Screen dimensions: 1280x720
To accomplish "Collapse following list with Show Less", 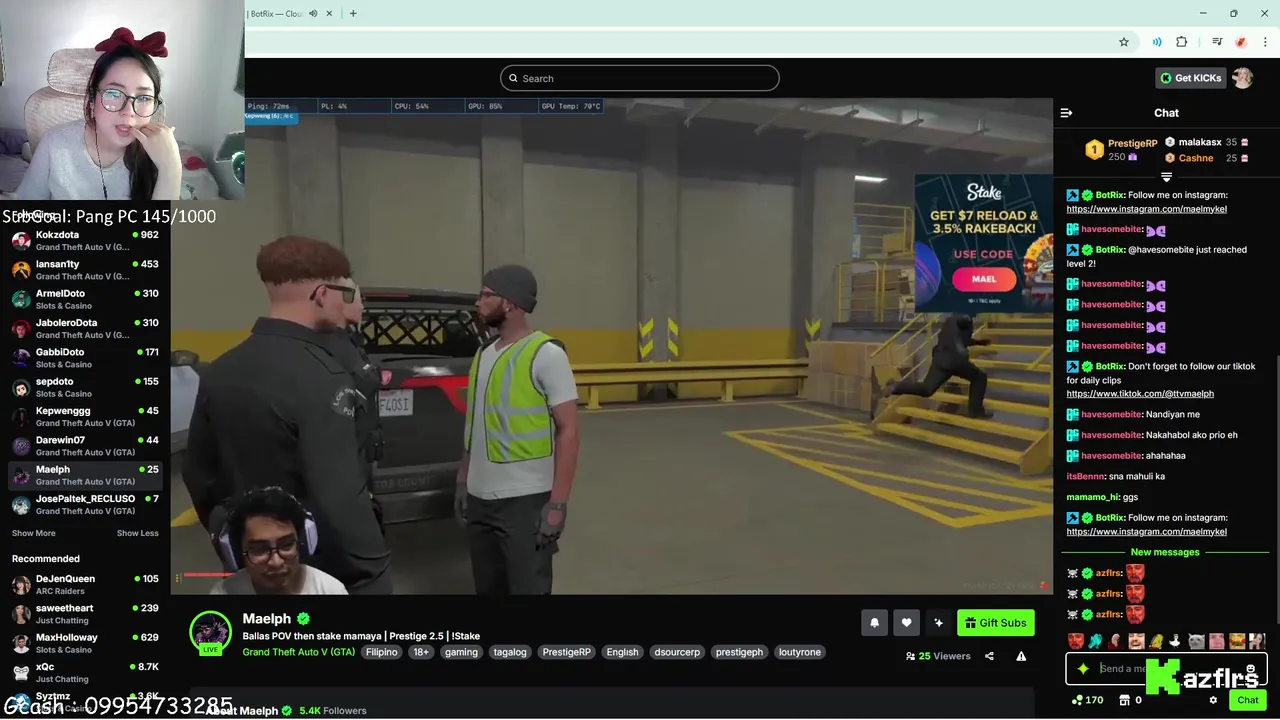I will click(x=138, y=533).
